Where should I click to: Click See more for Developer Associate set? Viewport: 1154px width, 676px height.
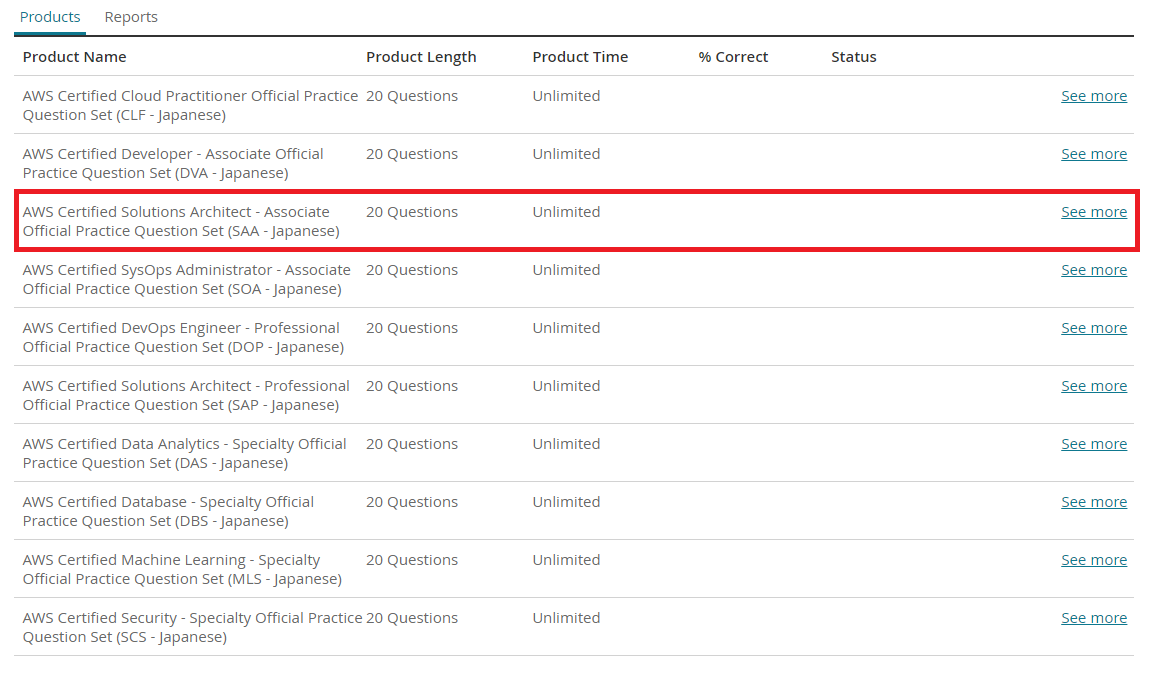[1093, 154]
